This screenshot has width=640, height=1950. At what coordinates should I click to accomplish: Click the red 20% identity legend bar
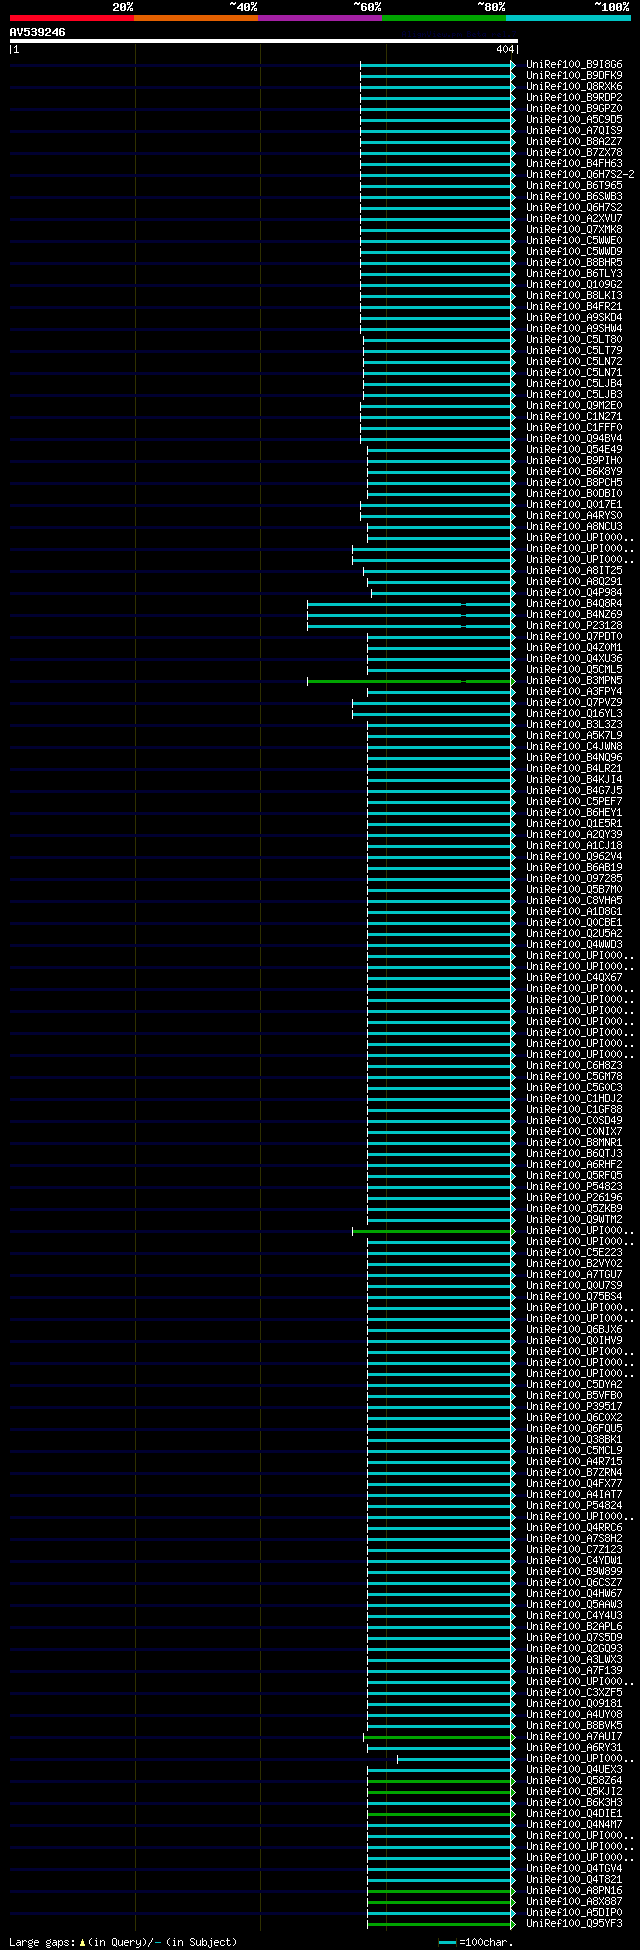(72, 17)
